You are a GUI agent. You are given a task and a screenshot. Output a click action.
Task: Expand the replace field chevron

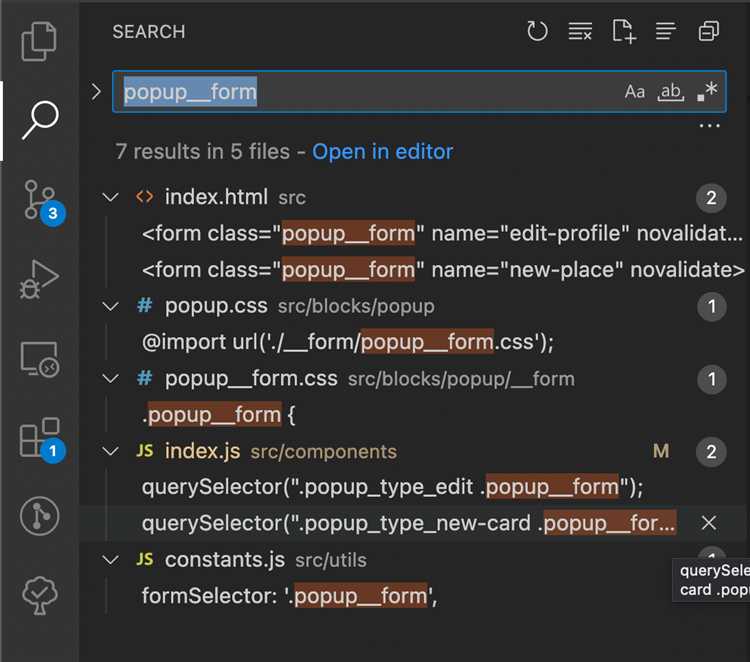[96, 92]
